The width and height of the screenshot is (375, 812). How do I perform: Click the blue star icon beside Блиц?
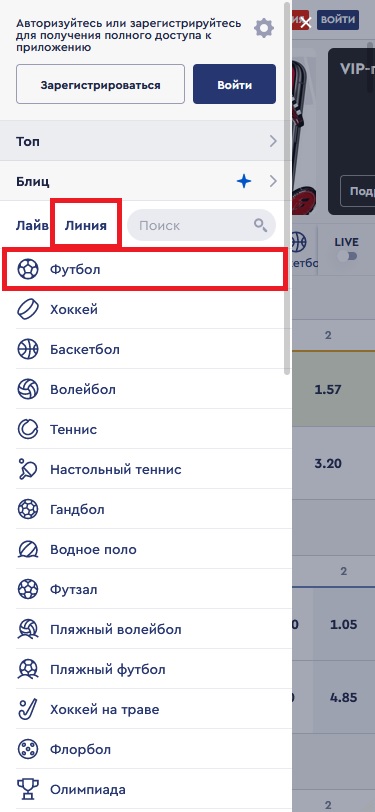tap(244, 181)
